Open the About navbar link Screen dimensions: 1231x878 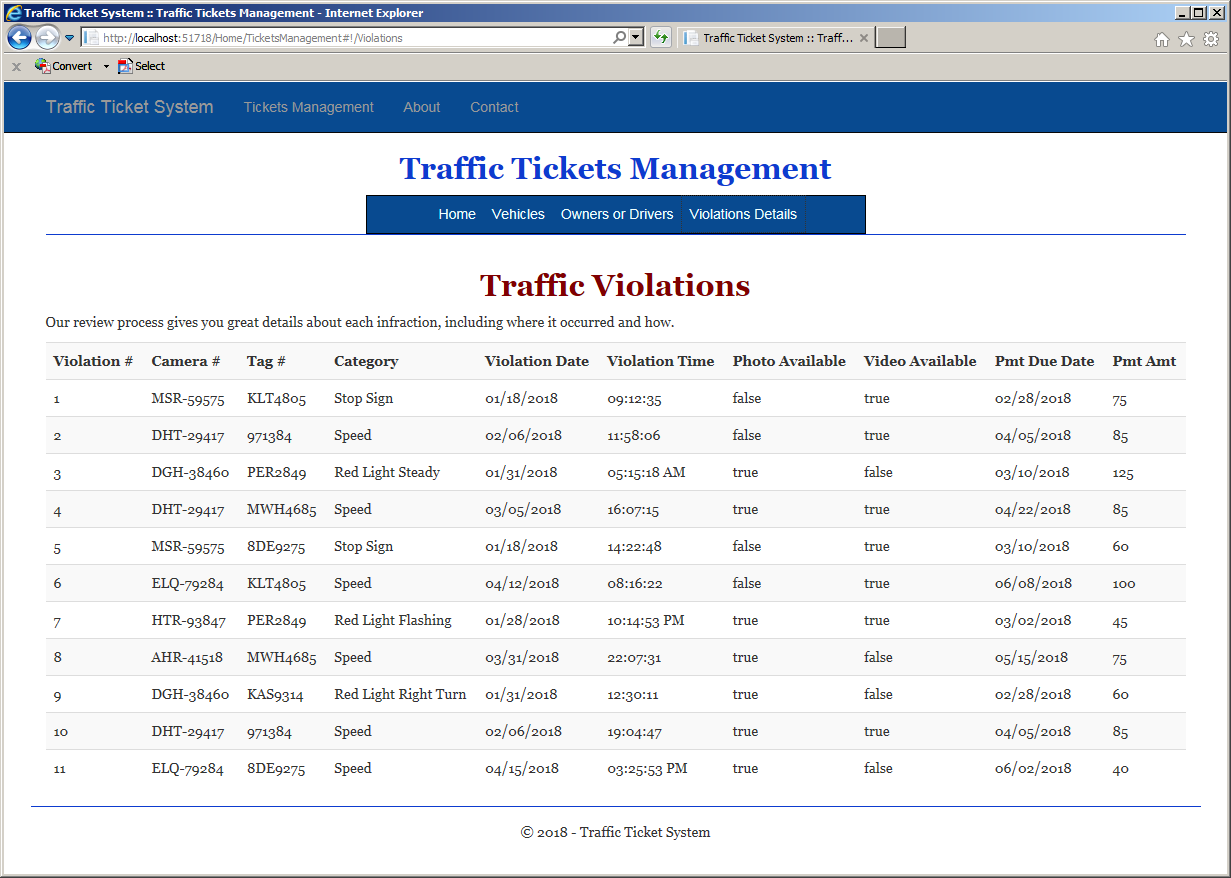click(x=422, y=107)
